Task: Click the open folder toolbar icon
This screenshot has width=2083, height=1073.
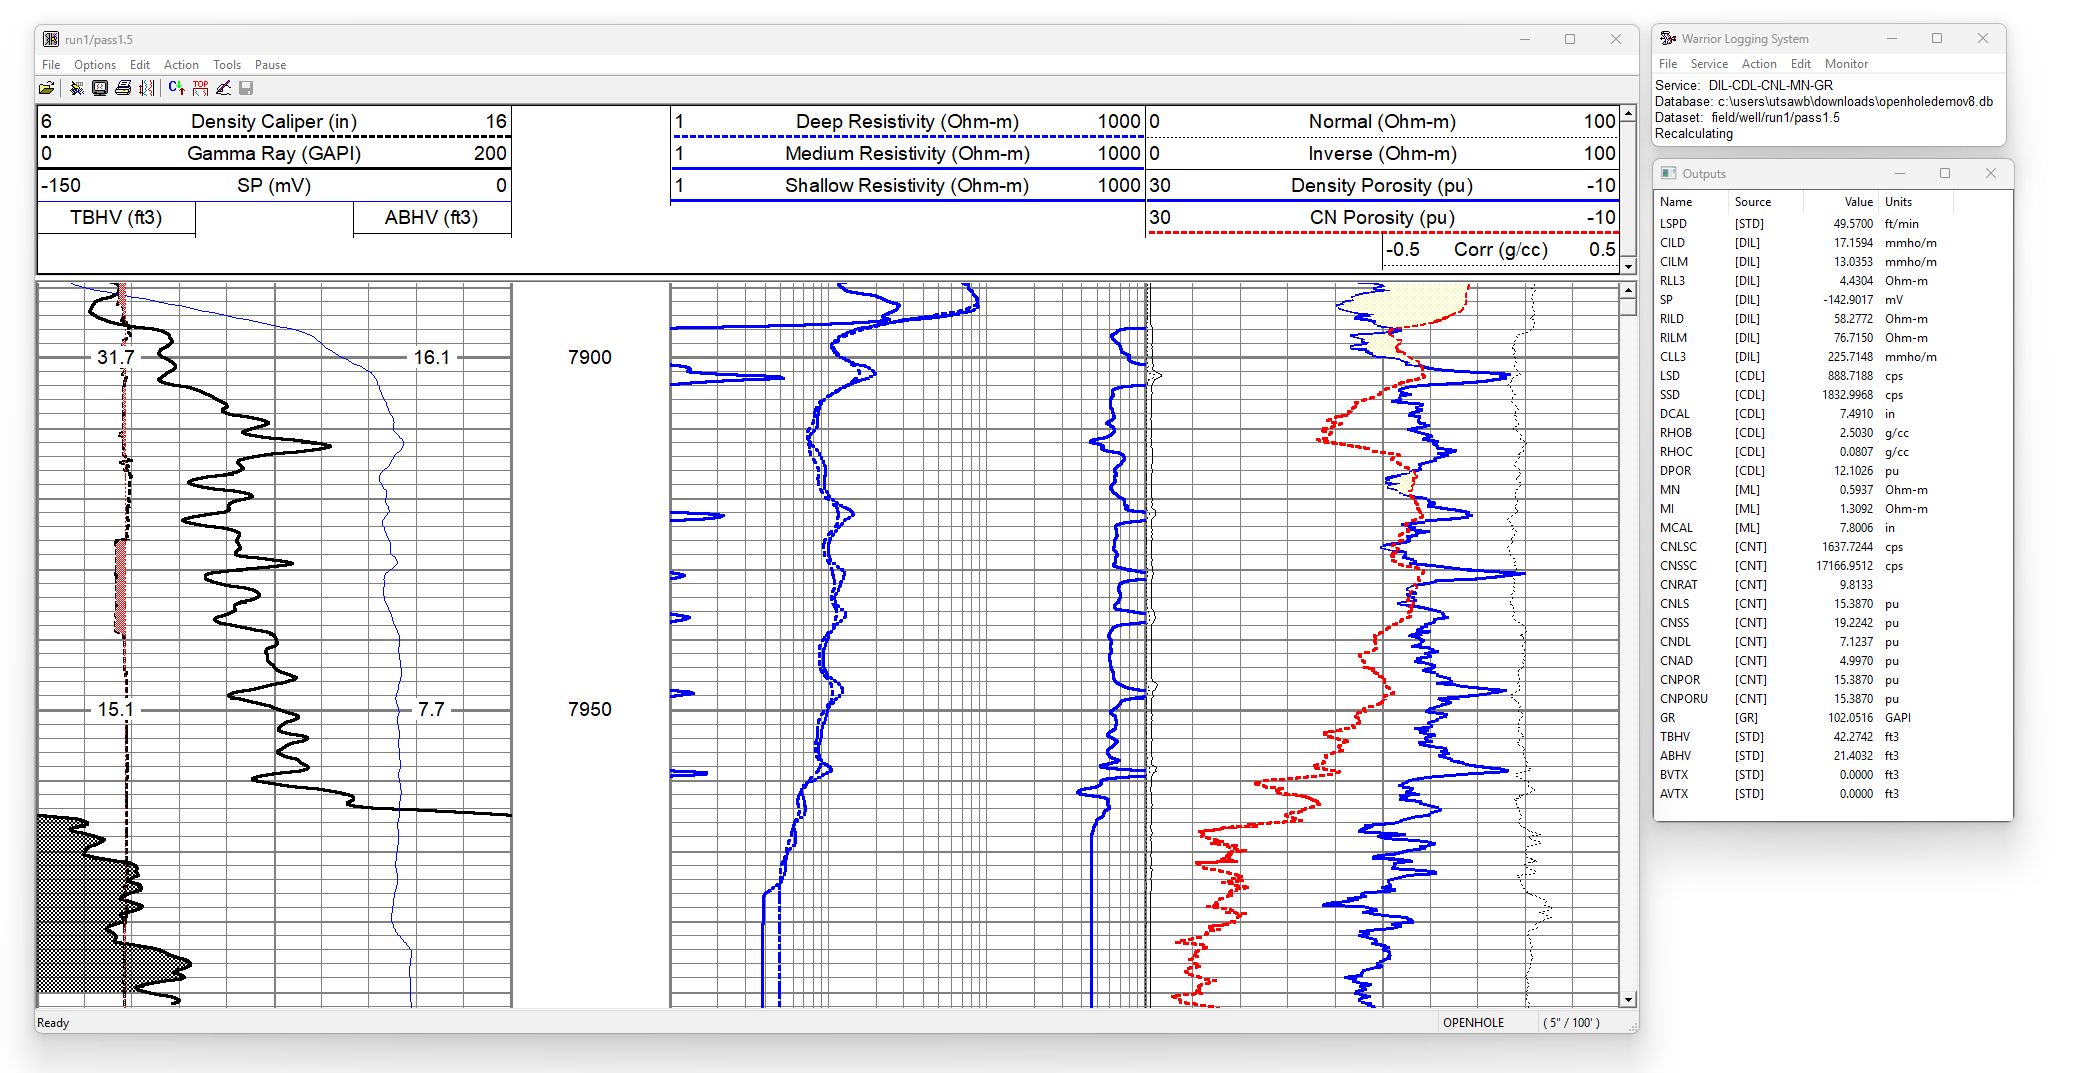Action: [46, 88]
